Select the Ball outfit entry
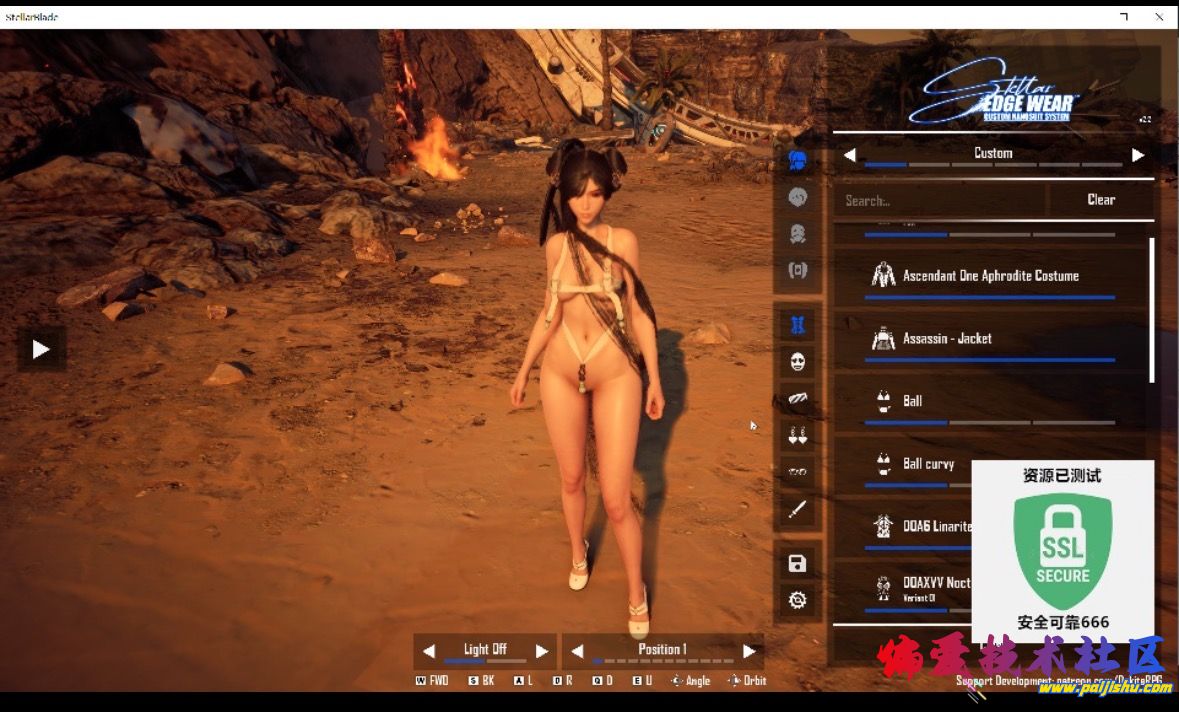This screenshot has height=712, width=1179. pos(991,402)
